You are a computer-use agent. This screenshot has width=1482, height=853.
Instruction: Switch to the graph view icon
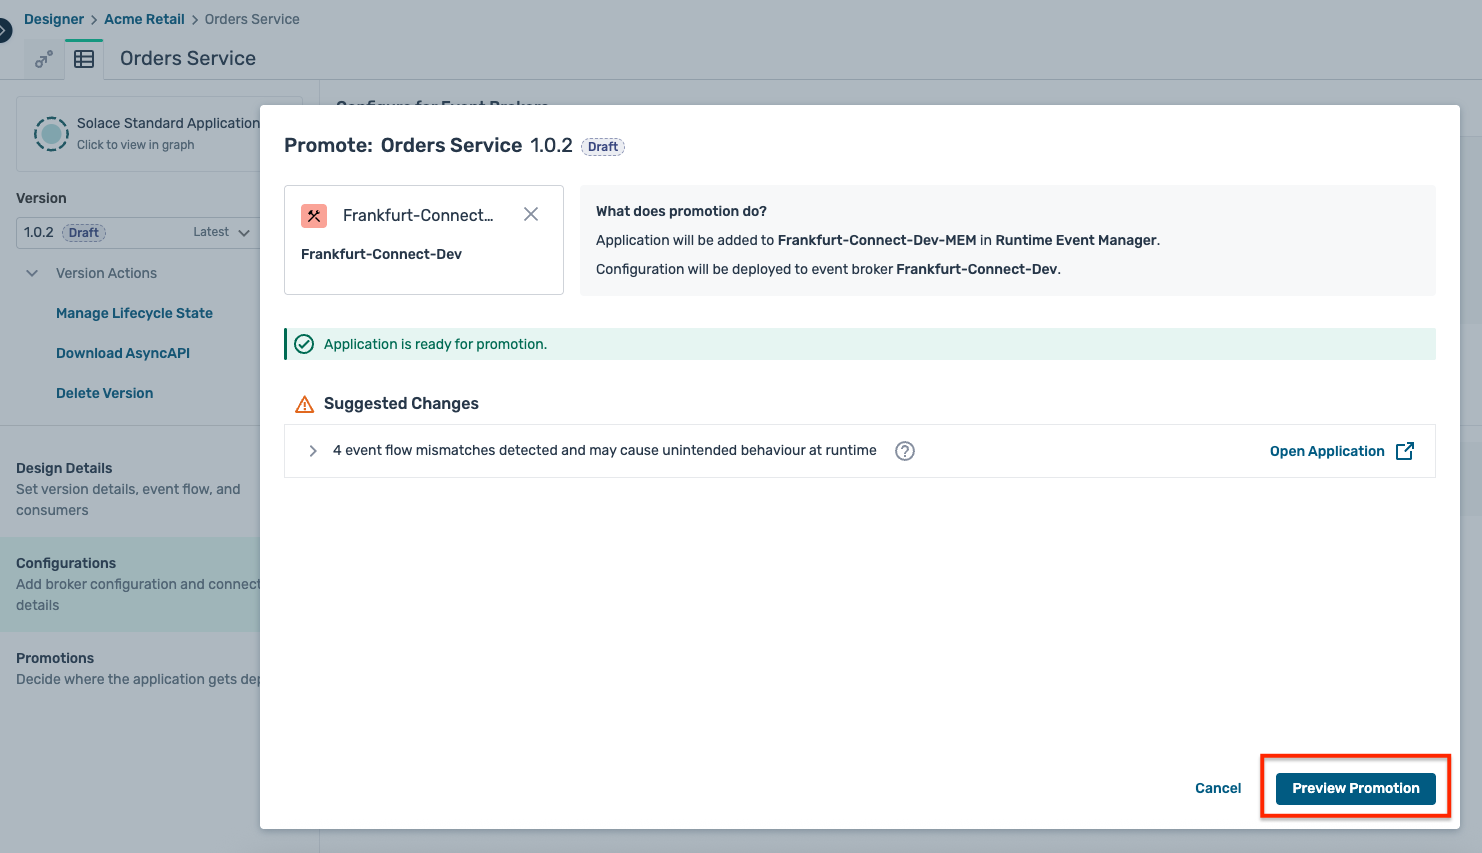click(x=42, y=59)
